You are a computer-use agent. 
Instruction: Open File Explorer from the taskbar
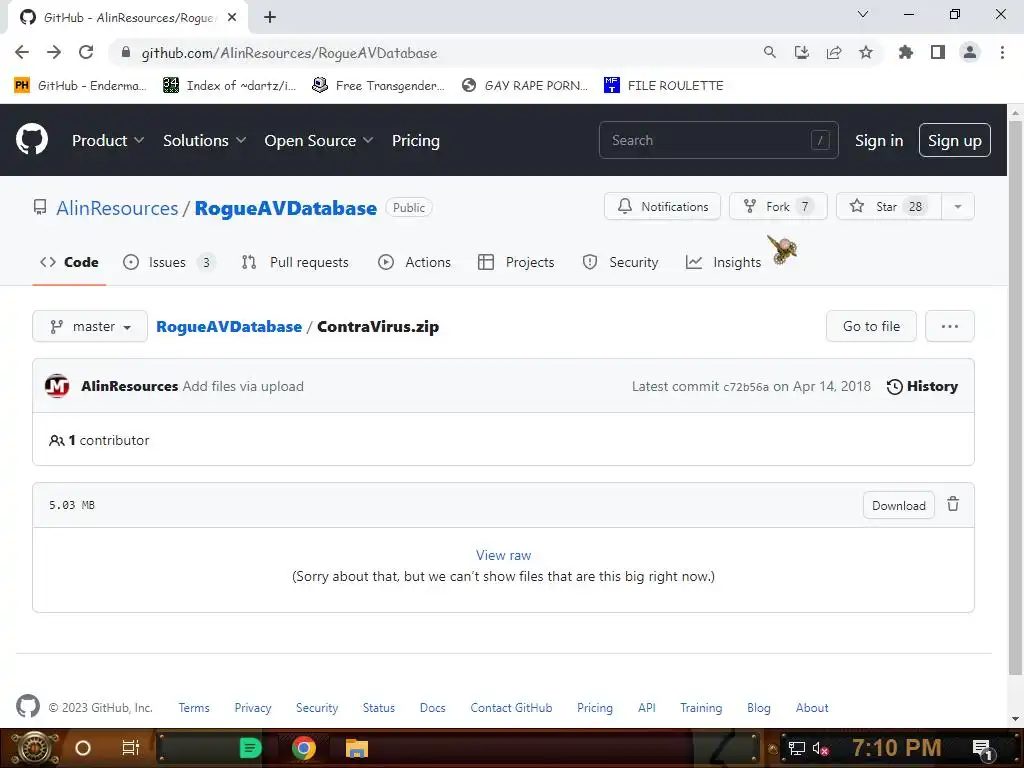(357, 748)
